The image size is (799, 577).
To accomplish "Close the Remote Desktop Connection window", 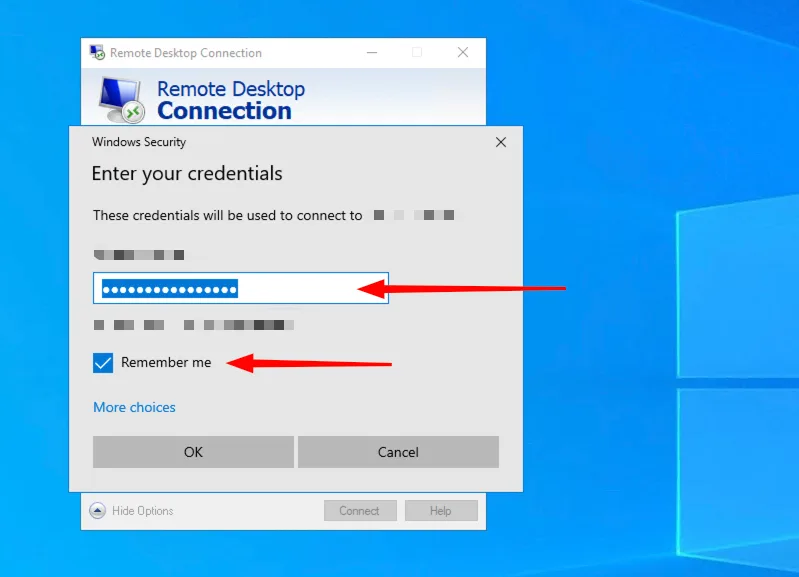I will point(463,53).
